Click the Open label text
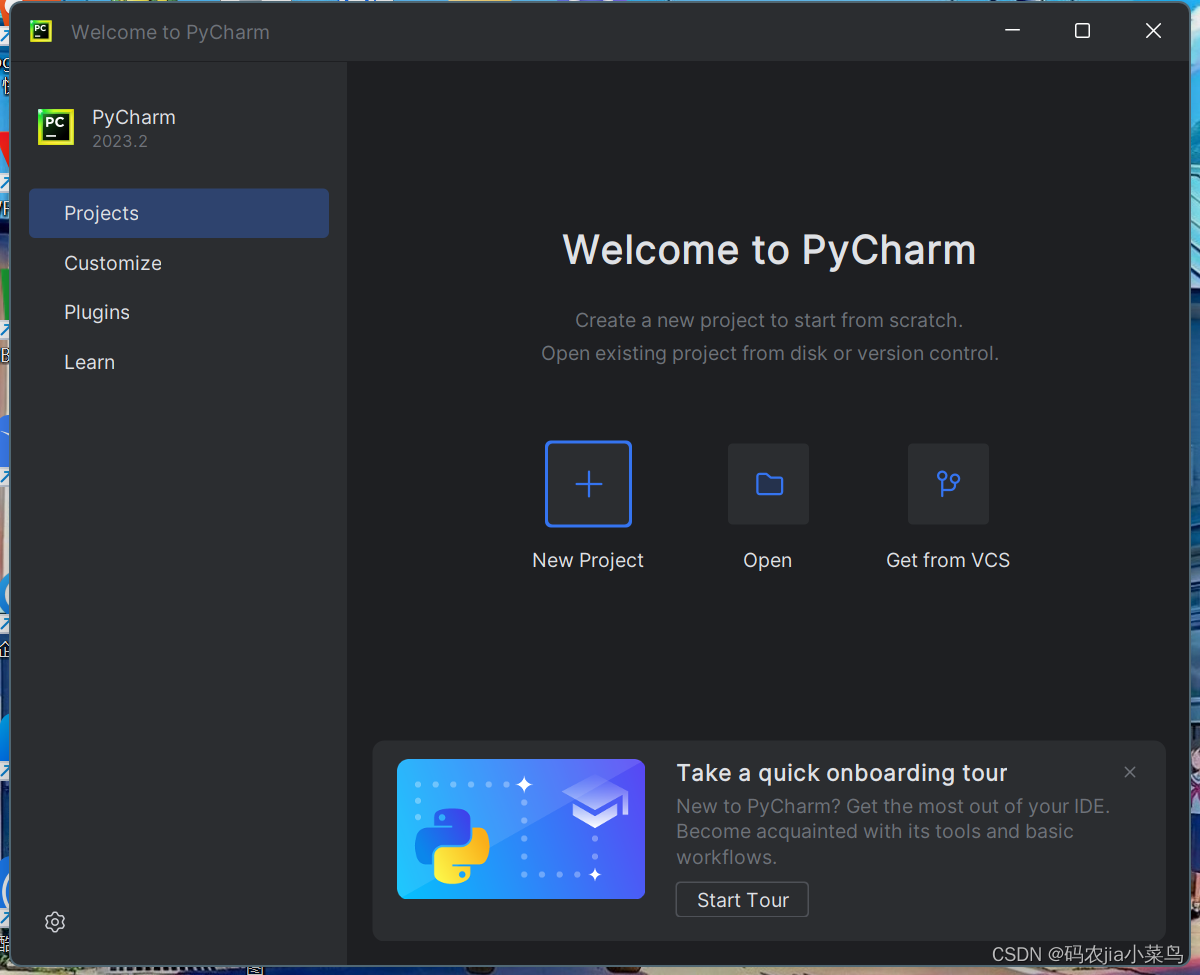1200x975 pixels. pos(768,561)
